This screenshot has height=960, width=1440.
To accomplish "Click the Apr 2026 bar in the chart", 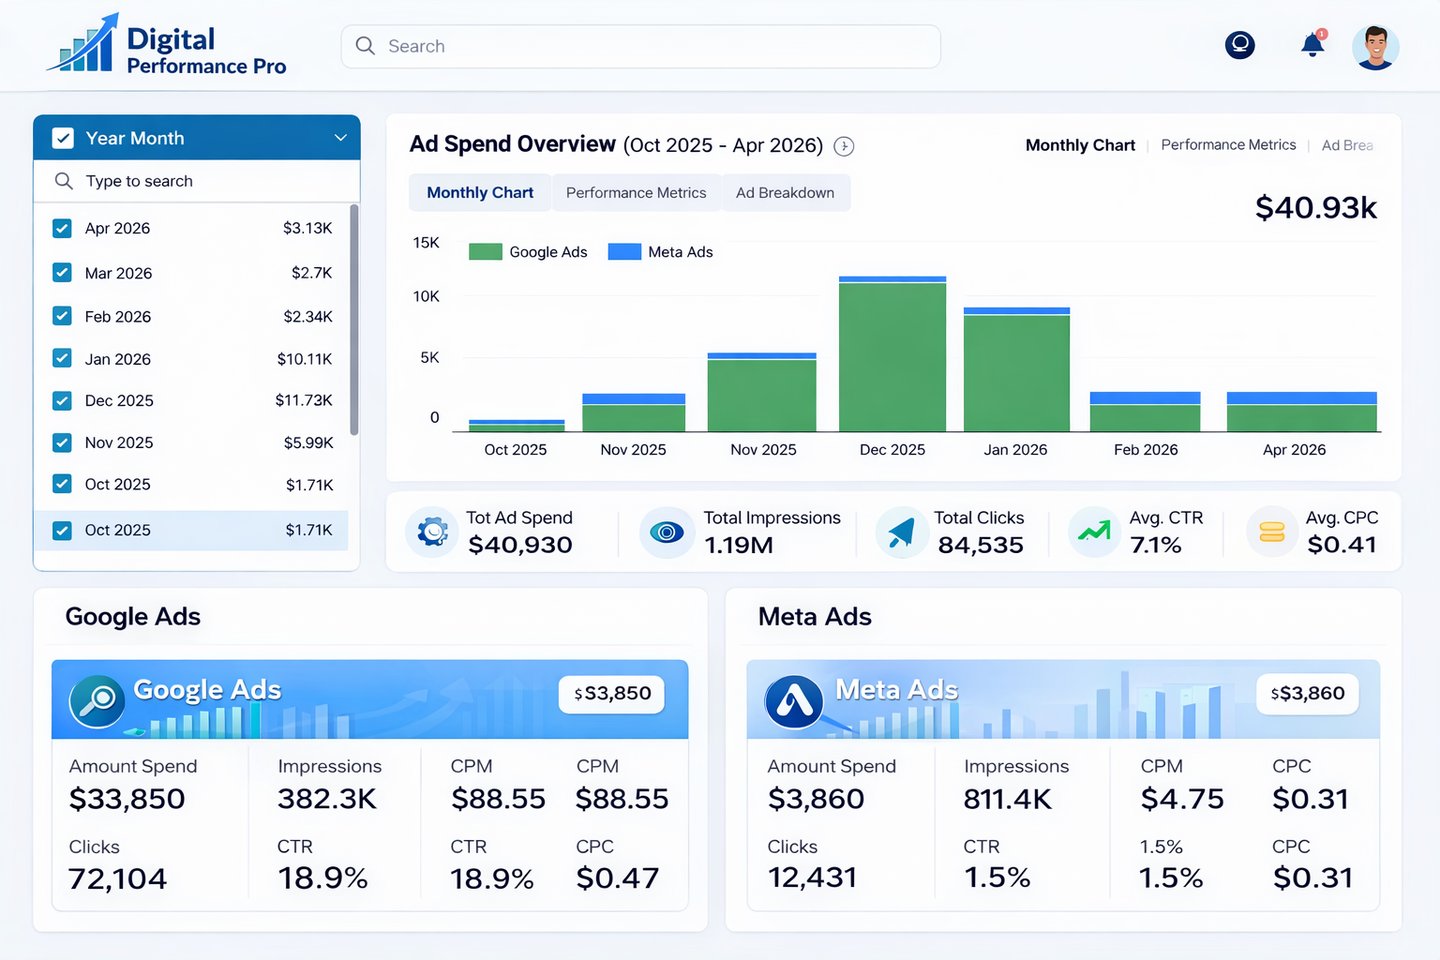I will tap(1302, 412).
